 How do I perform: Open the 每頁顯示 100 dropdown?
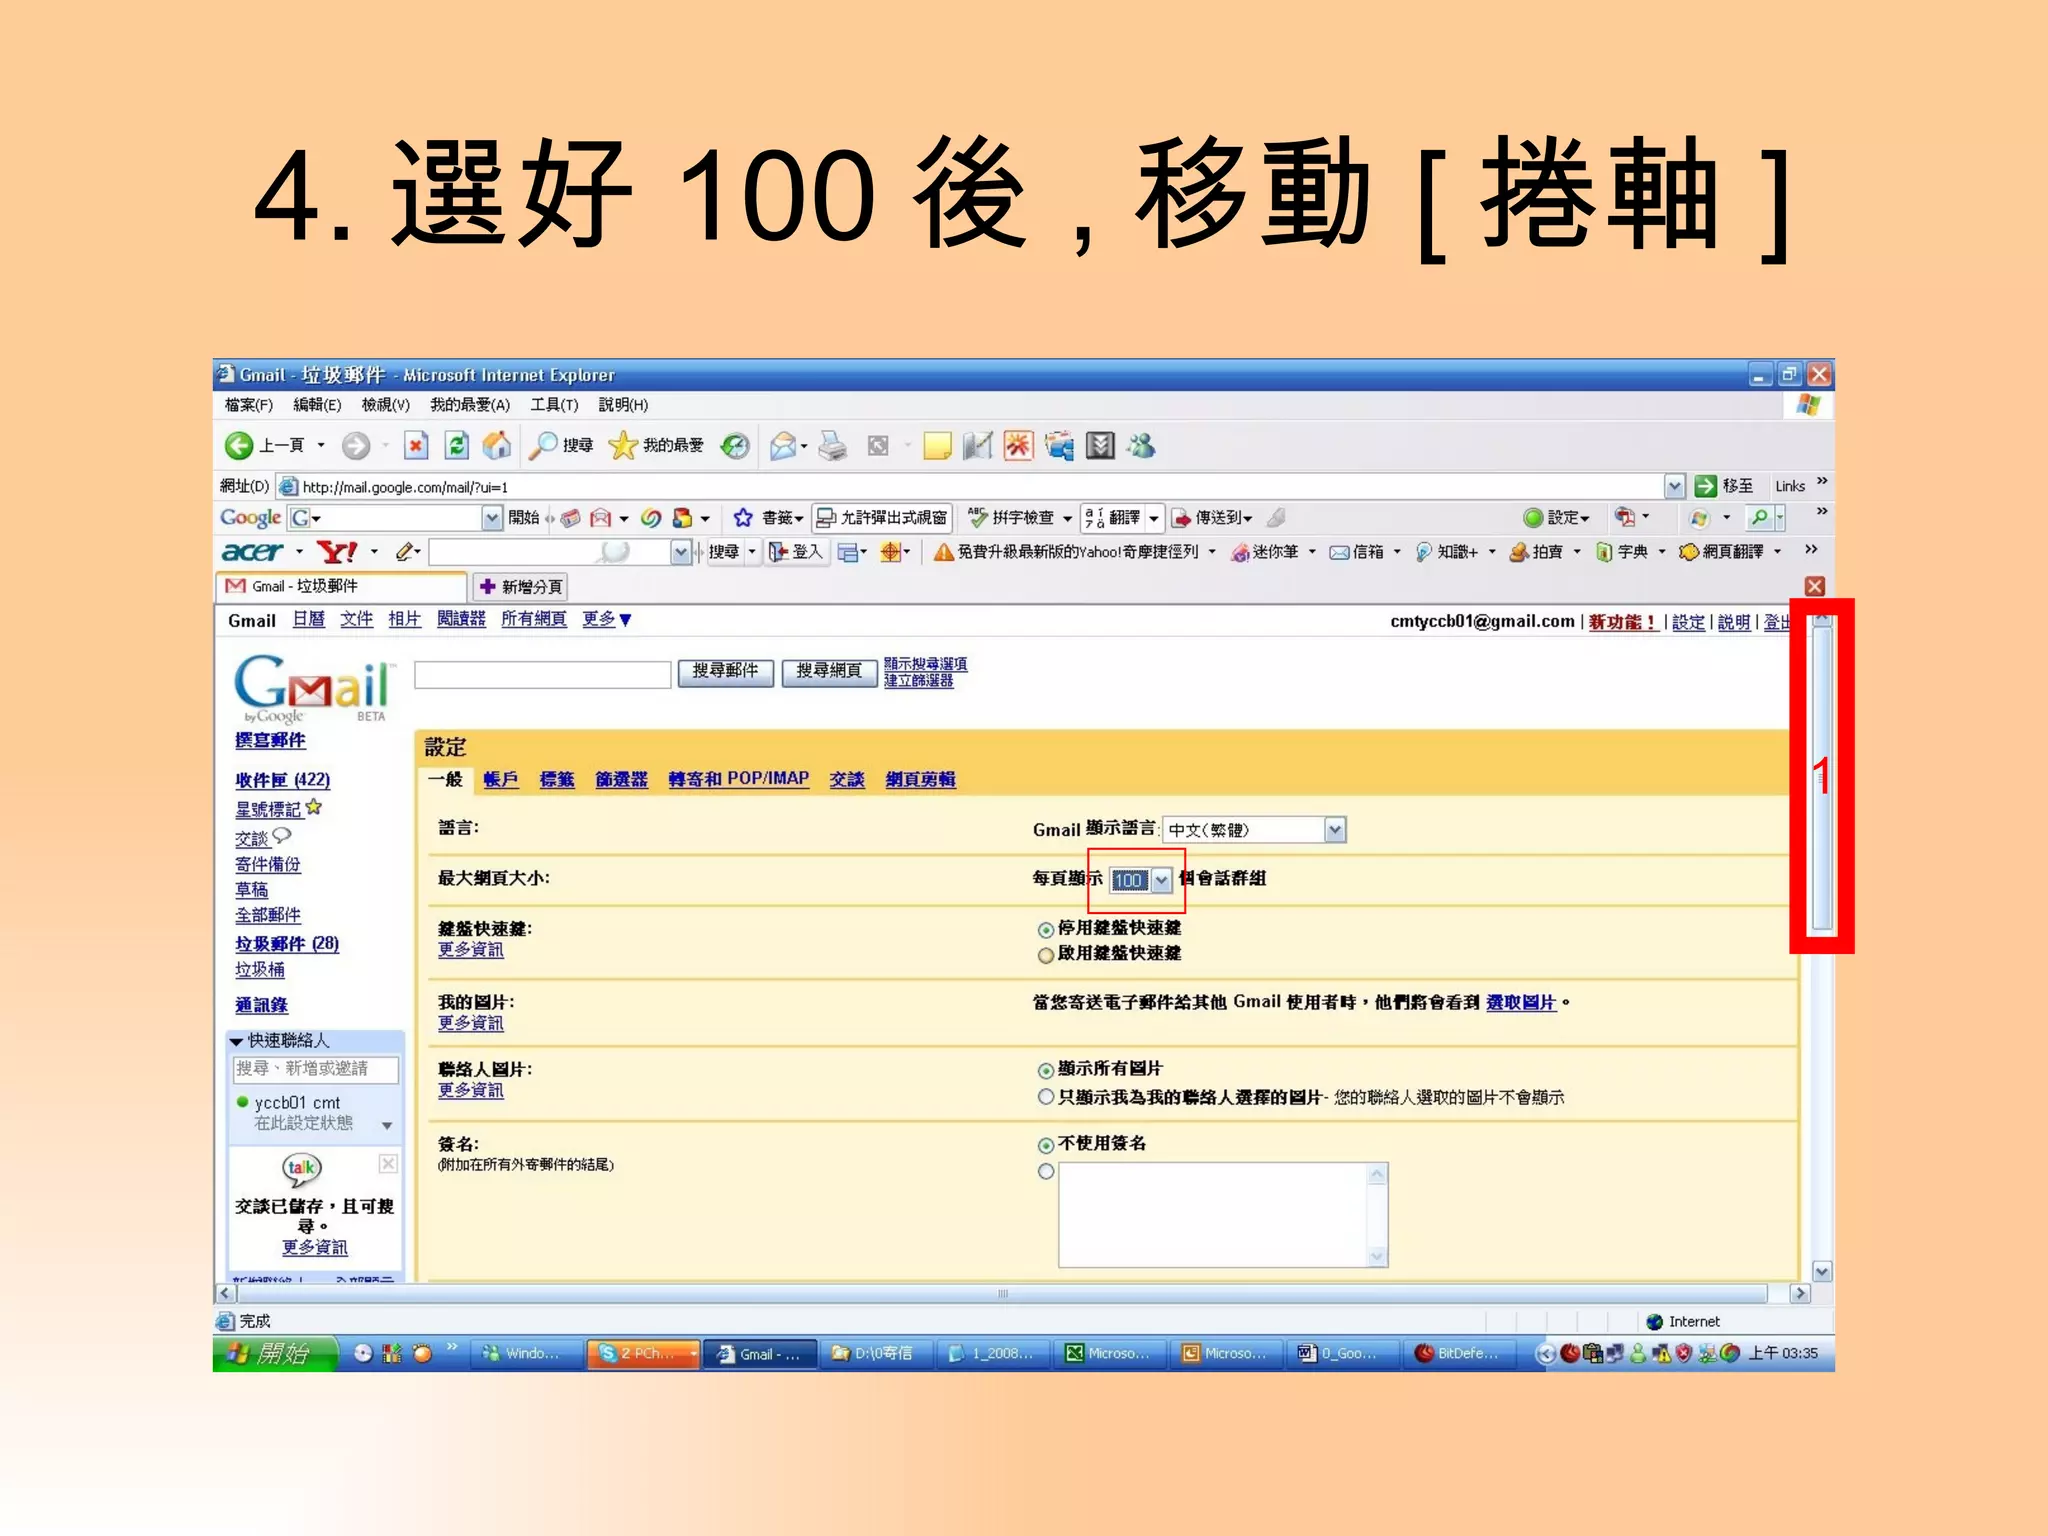1140,880
